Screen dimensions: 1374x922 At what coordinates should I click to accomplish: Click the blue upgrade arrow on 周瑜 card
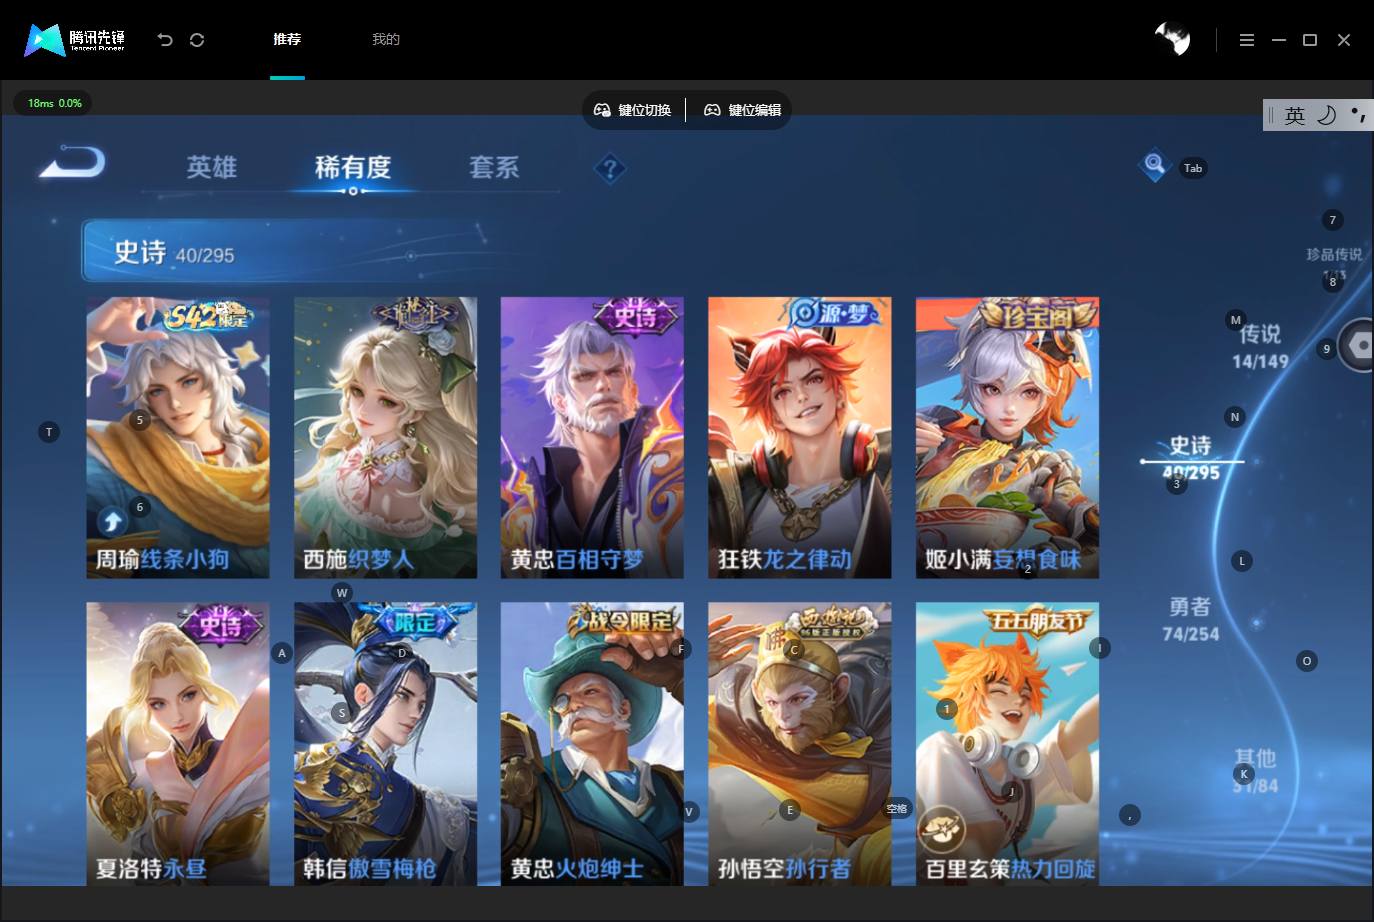(111, 521)
